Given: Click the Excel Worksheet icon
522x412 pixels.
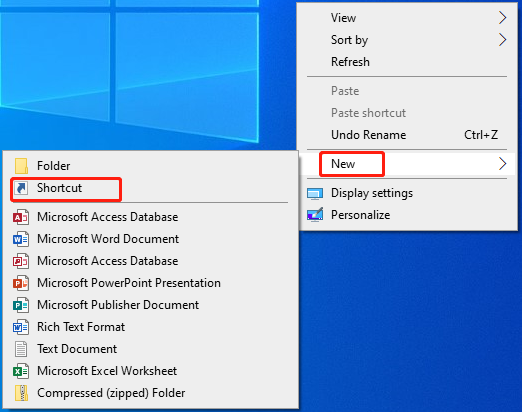Looking at the screenshot, I should tap(21, 371).
